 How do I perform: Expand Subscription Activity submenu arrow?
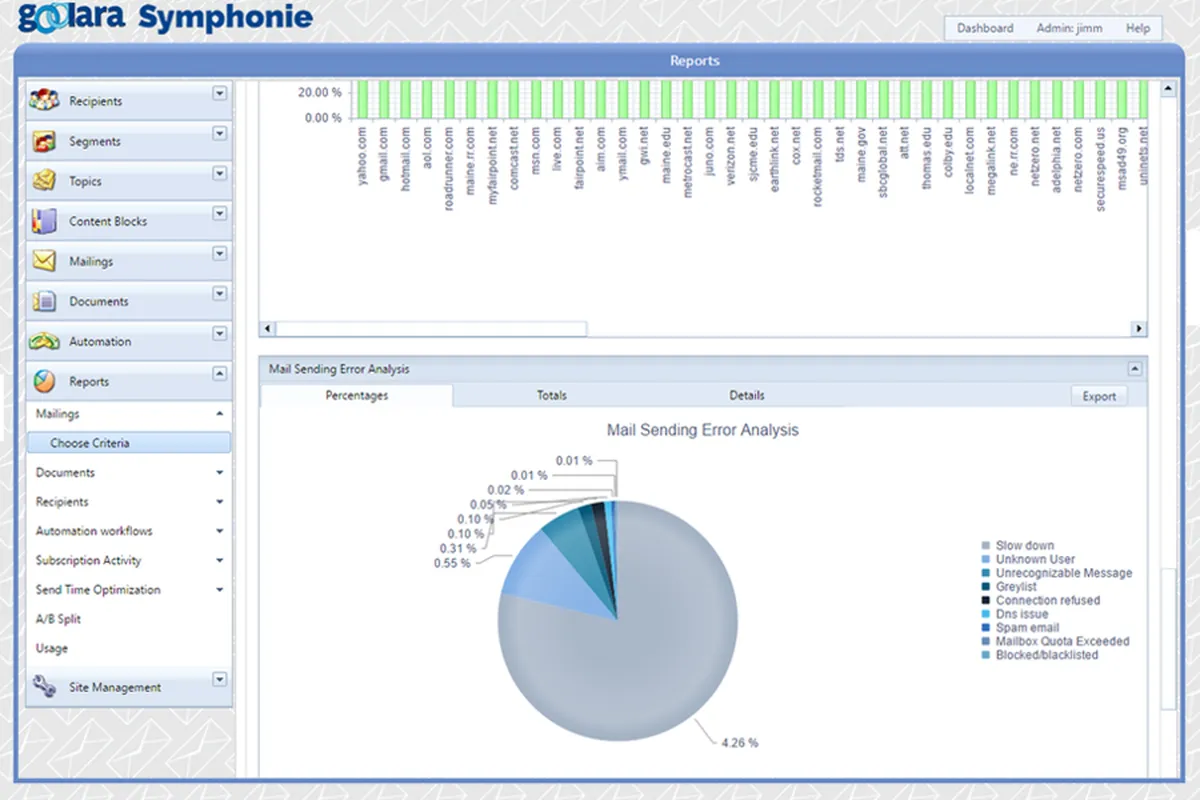[x=220, y=561]
